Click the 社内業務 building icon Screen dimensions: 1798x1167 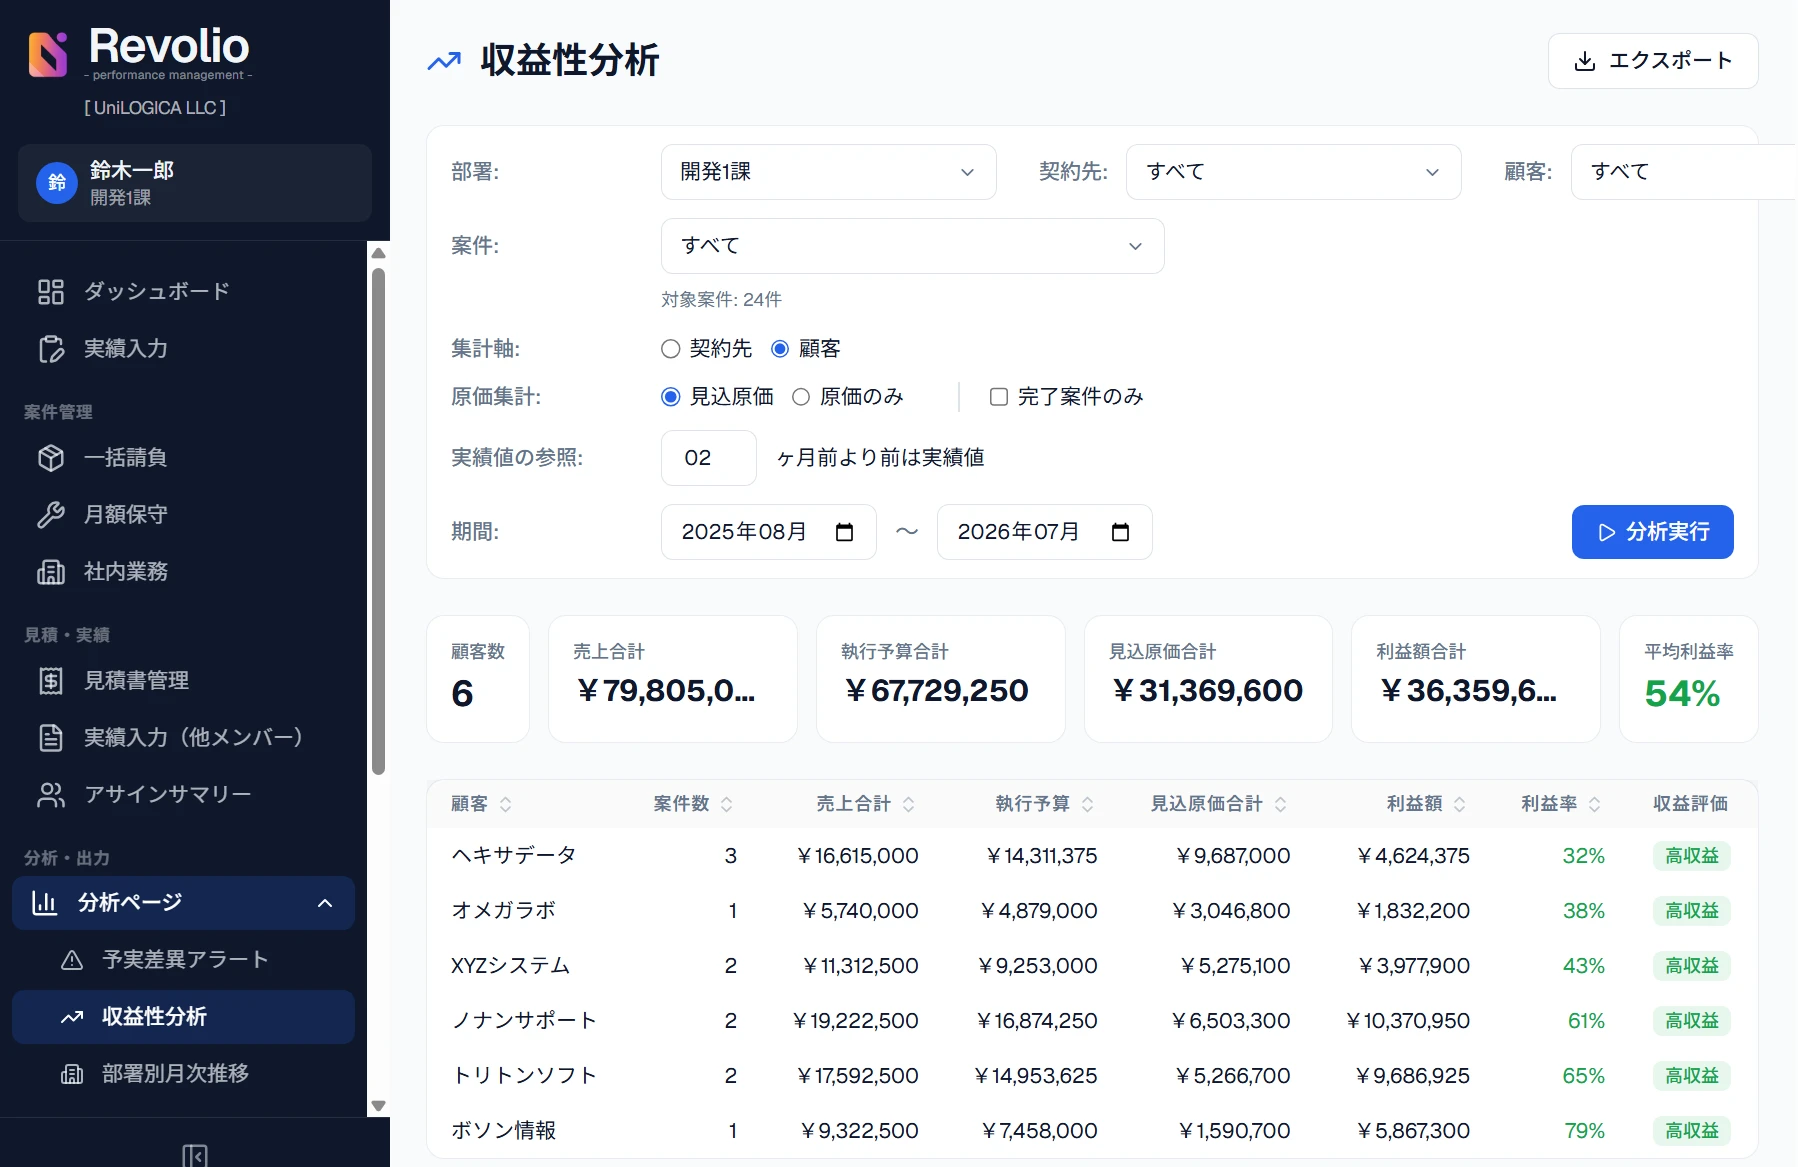(51, 572)
